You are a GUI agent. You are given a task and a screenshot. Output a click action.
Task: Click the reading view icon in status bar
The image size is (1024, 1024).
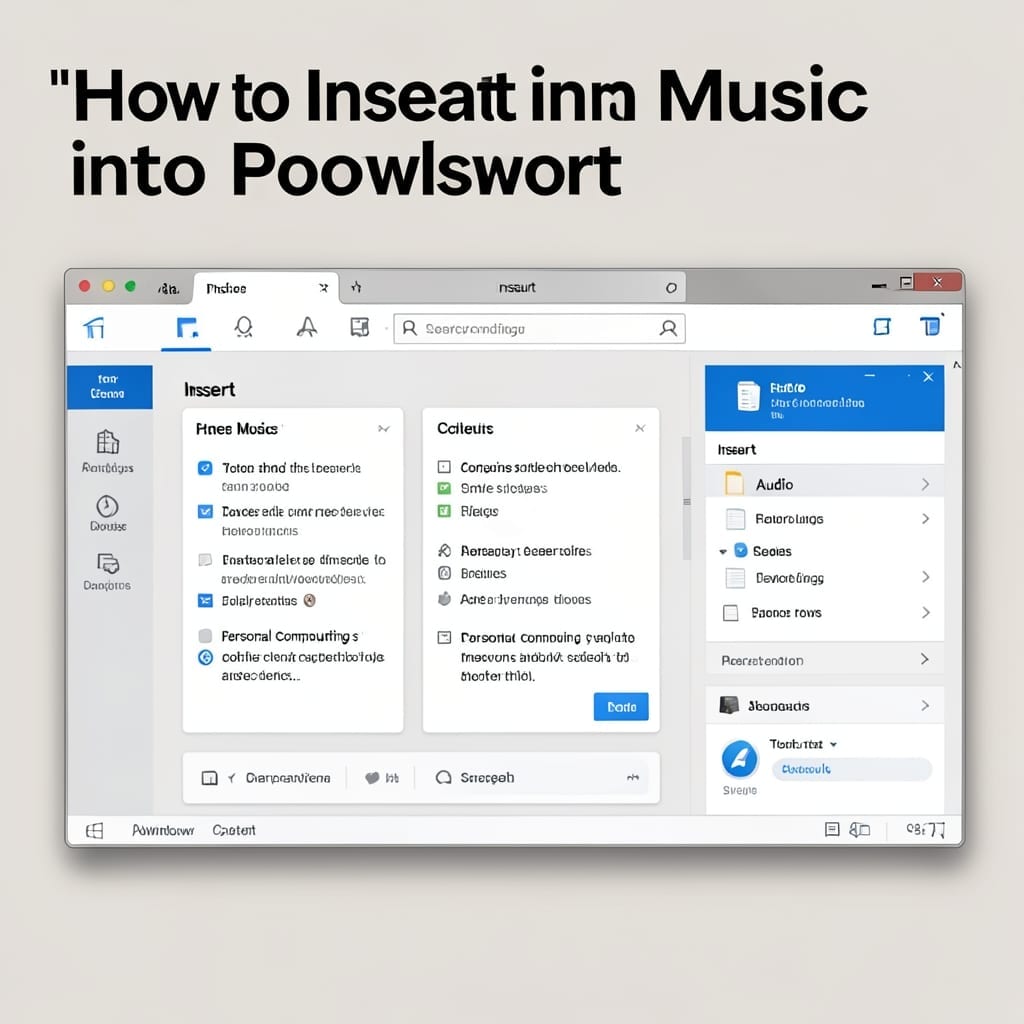(x=859, y=829)
